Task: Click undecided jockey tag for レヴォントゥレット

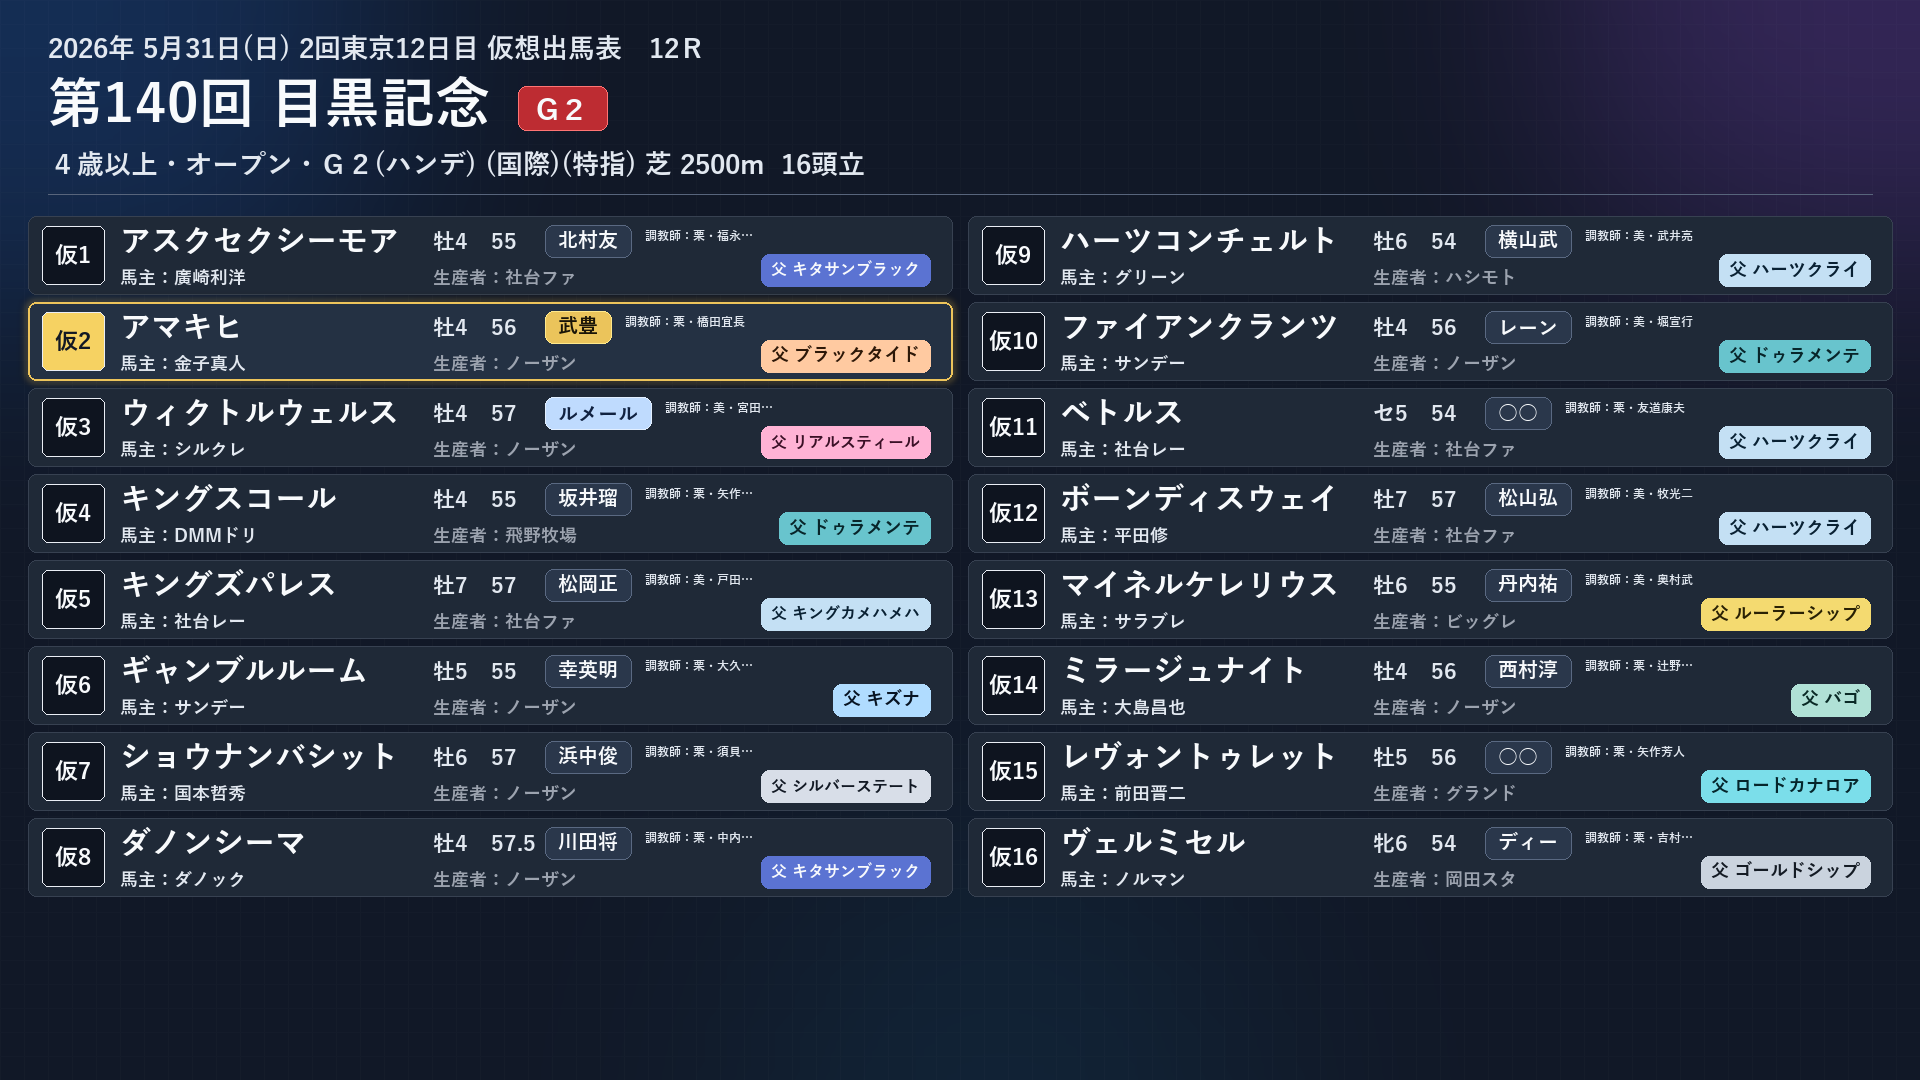Action: [x=1518, y=757]
